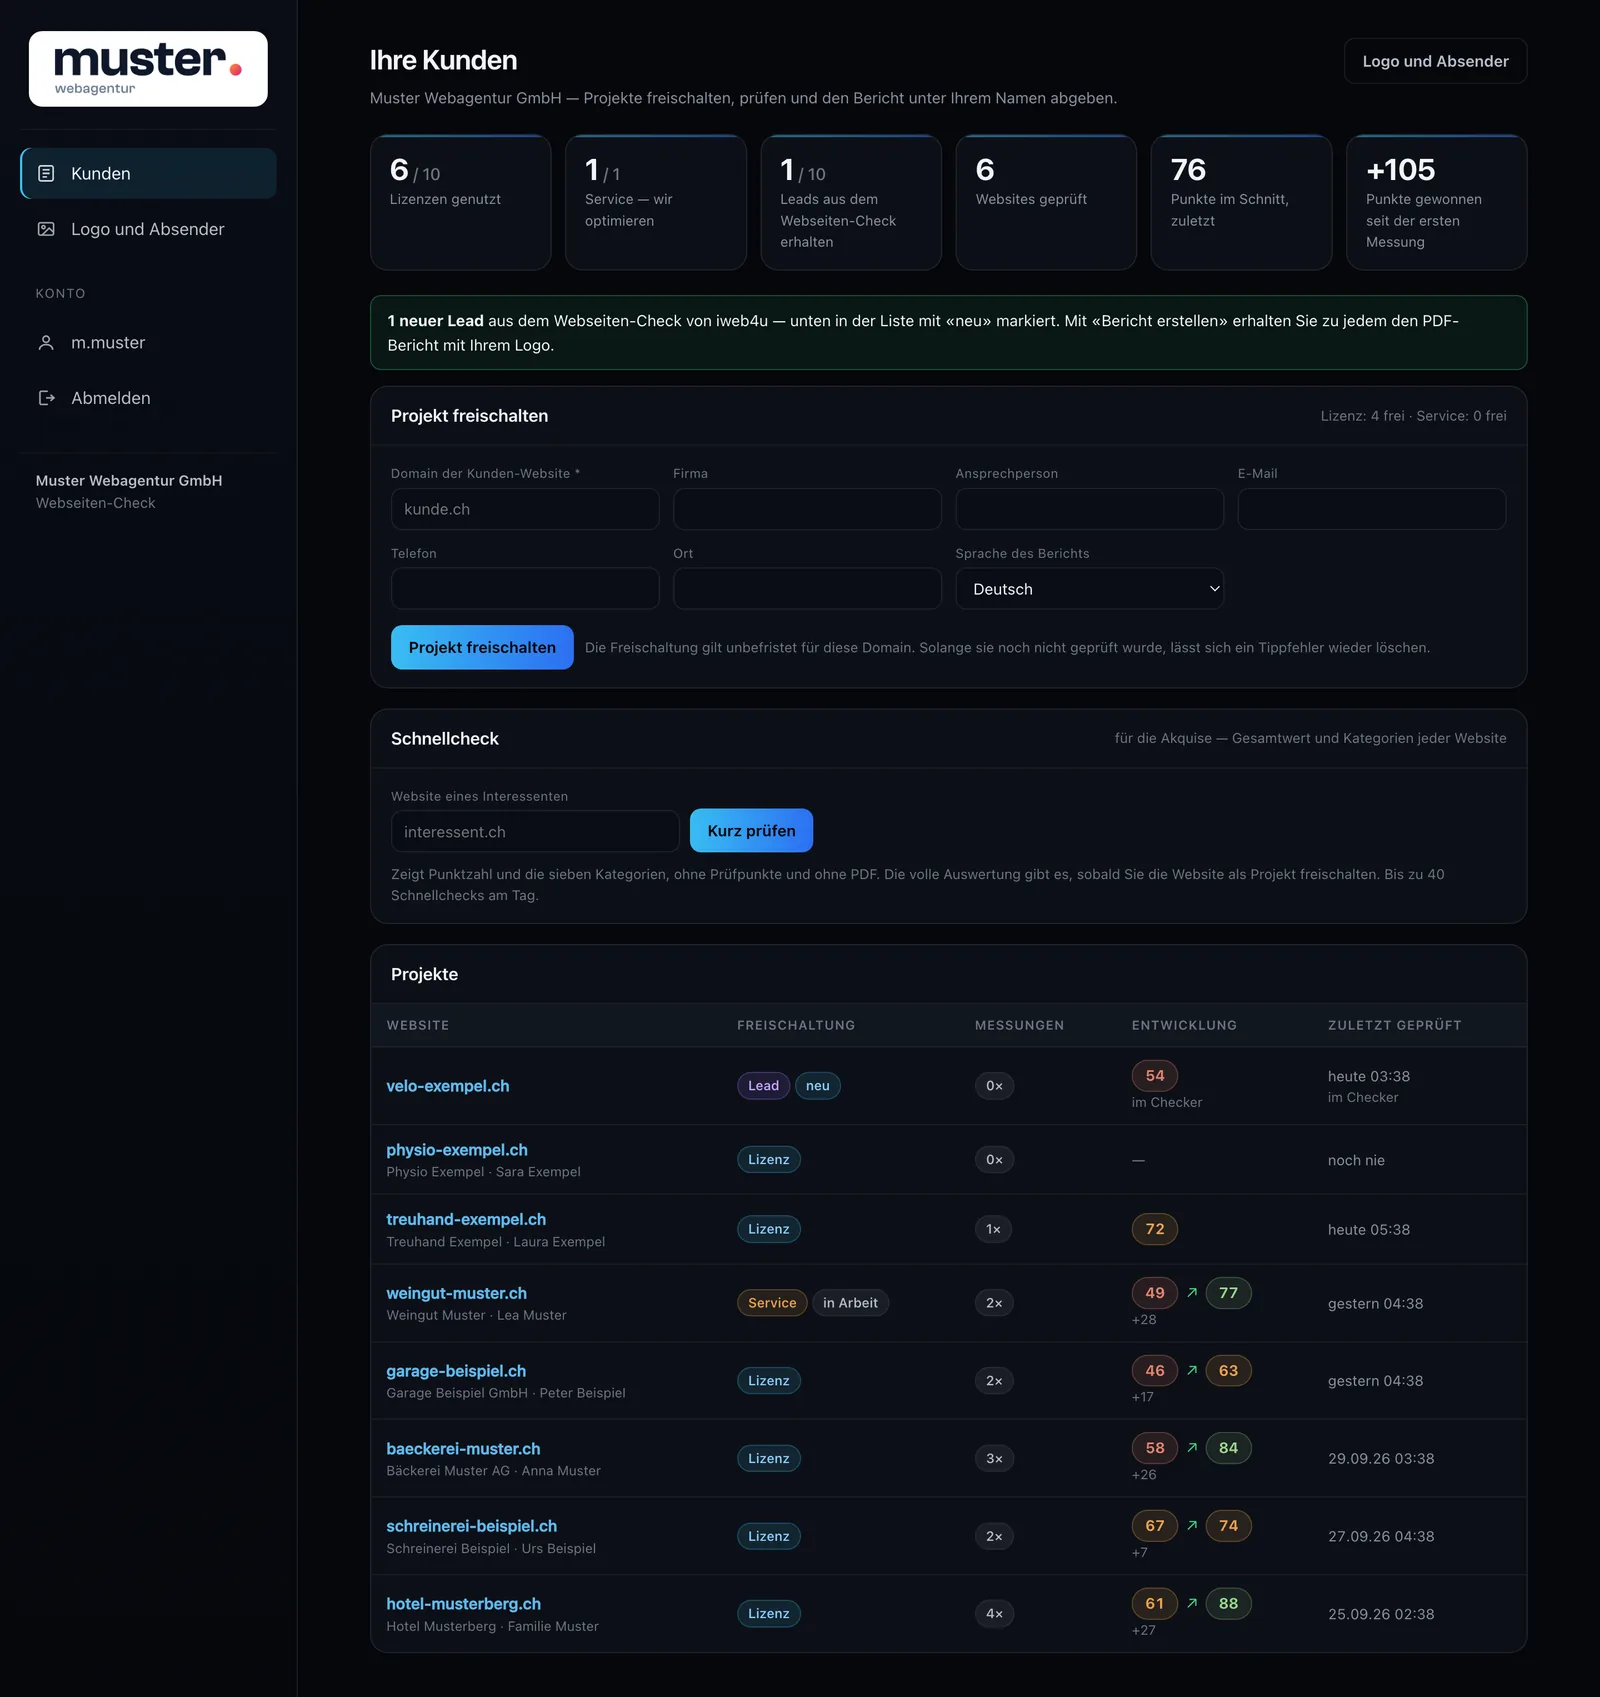Open the velo-exempel.ch project link
Viewport: 1600px width, 1697px height.
point(448,1086)
